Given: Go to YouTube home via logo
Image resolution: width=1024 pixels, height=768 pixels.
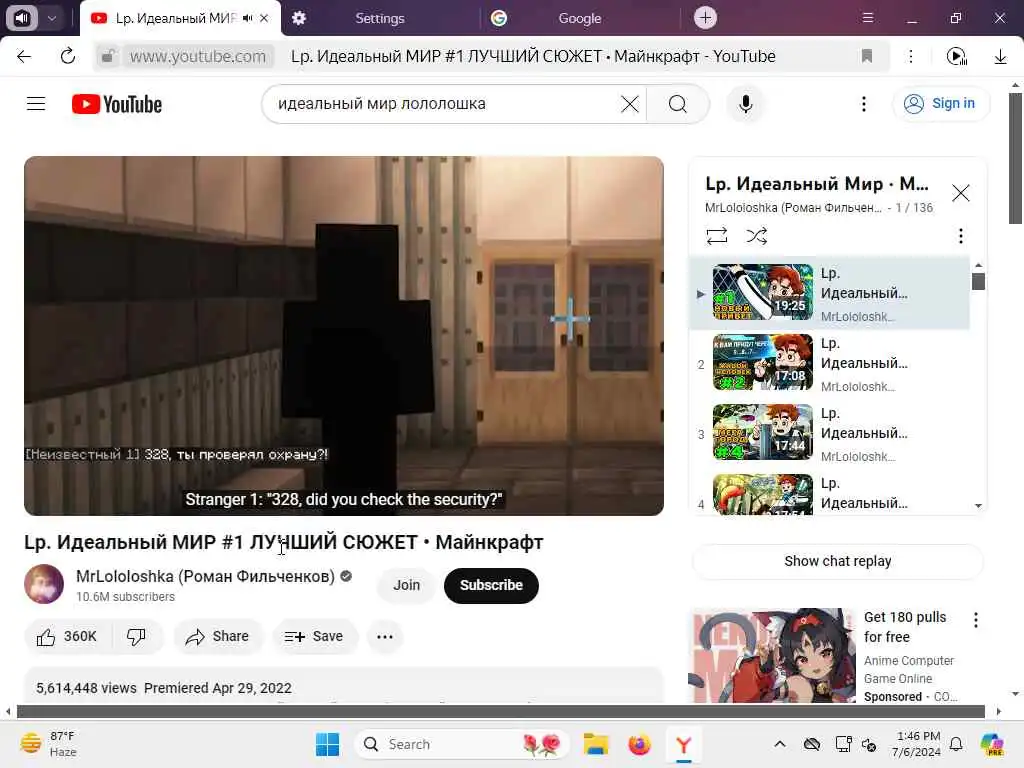Looking at the screenshot, I should tap(117, 104).
